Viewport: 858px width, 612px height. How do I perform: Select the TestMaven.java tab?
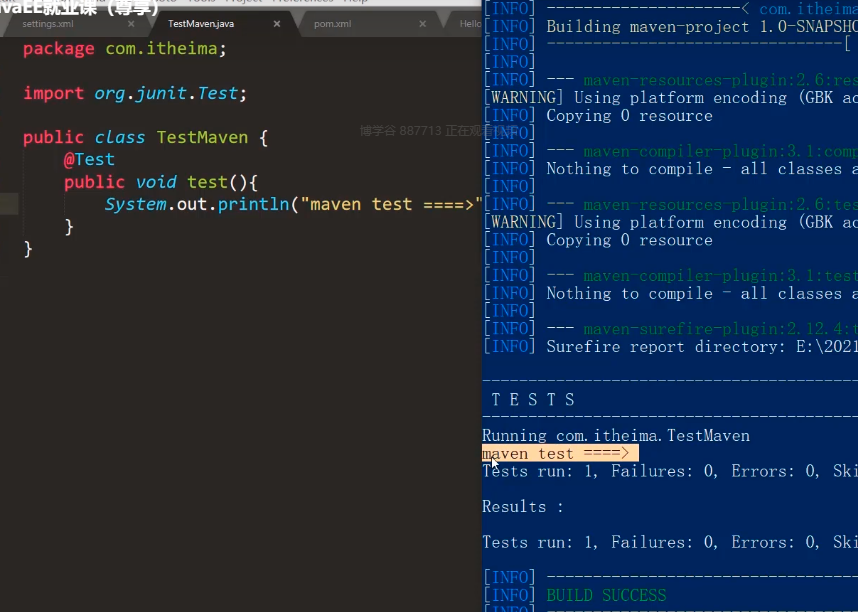coord(201,24)
